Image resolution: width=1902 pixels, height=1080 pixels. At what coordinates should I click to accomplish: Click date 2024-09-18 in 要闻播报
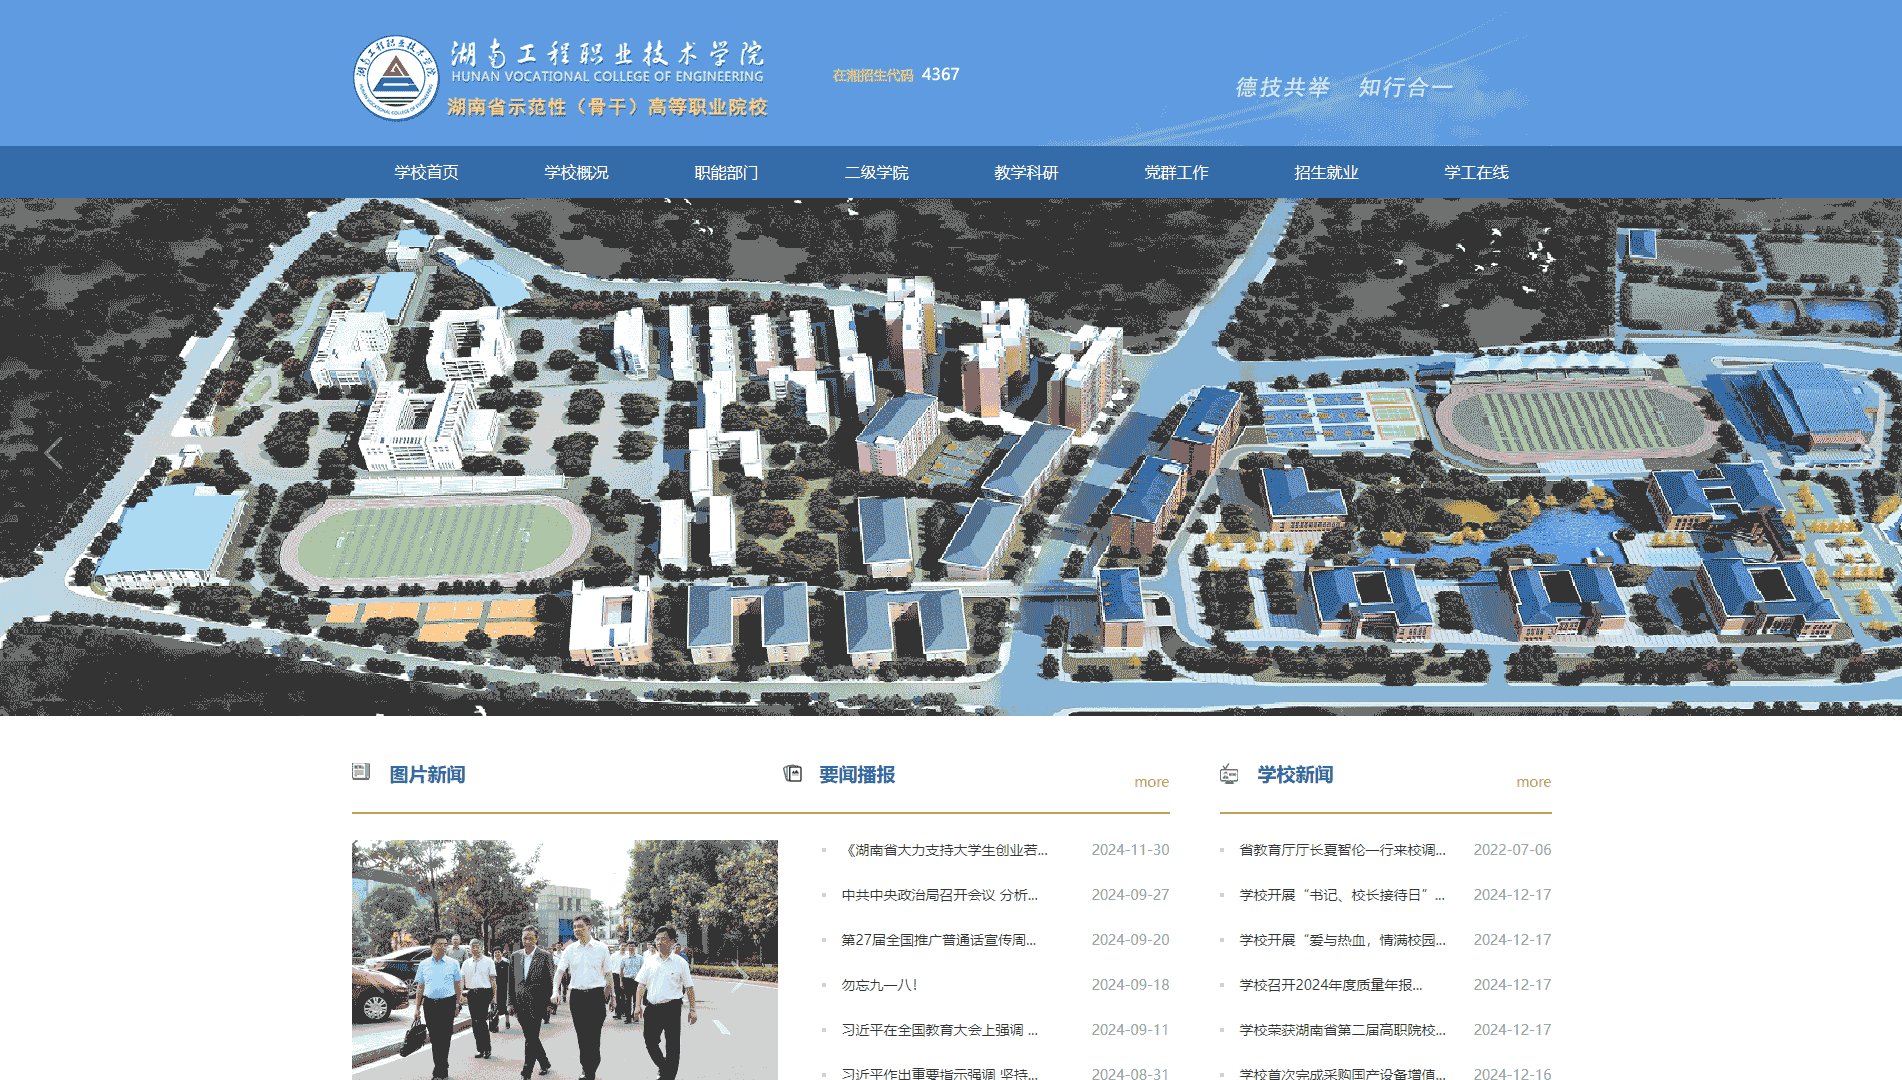[x=1130, y=985]
